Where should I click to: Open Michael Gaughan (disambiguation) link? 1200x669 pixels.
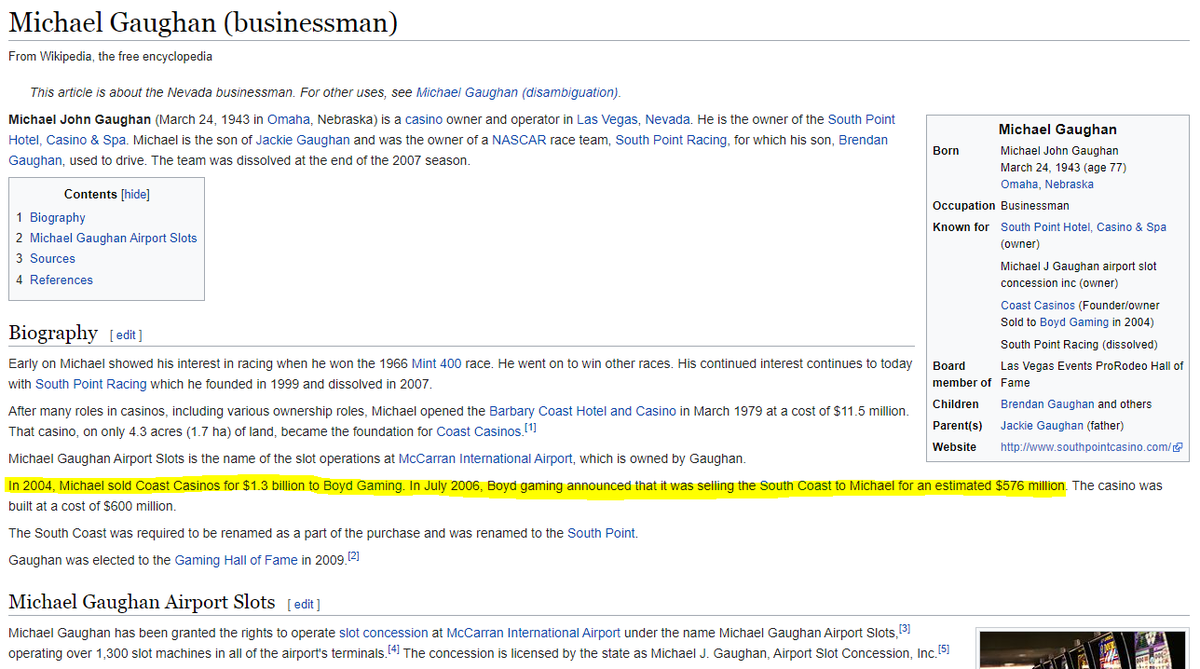click(x=517, y=92)
